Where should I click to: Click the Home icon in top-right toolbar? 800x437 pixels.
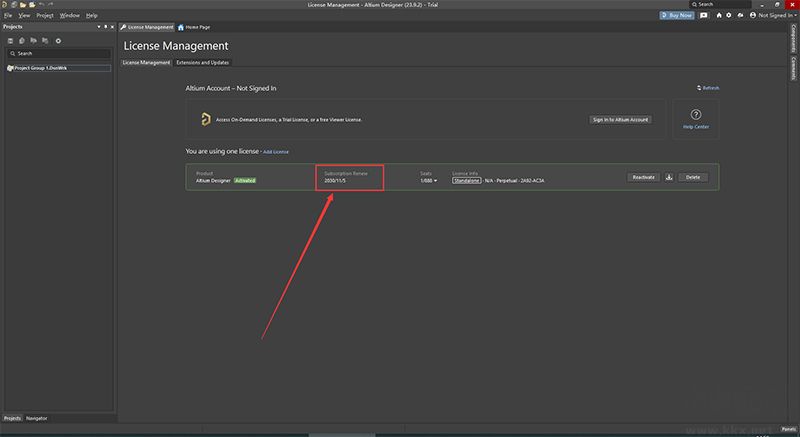point(718,16)
